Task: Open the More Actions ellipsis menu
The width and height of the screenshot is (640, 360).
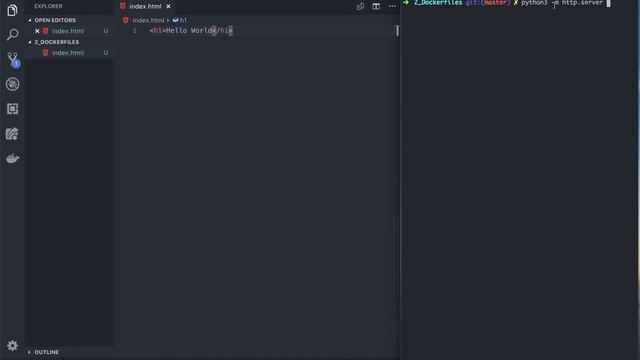Action: (392, 7)
